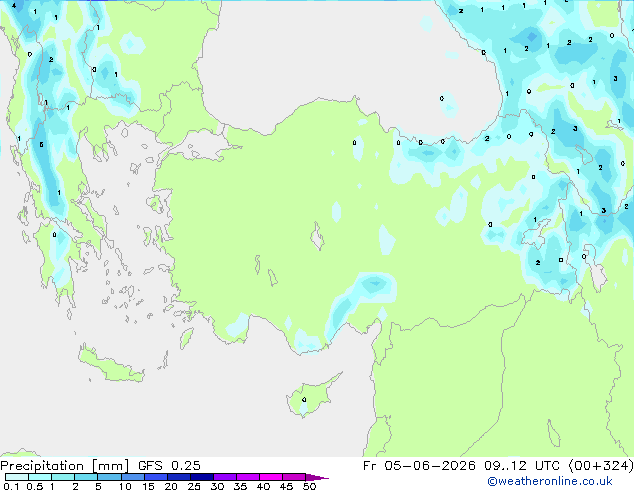This screenshot has height=490, width=634.
Task: Click the '09..12 UTC' time label
Action: point(522,466)
